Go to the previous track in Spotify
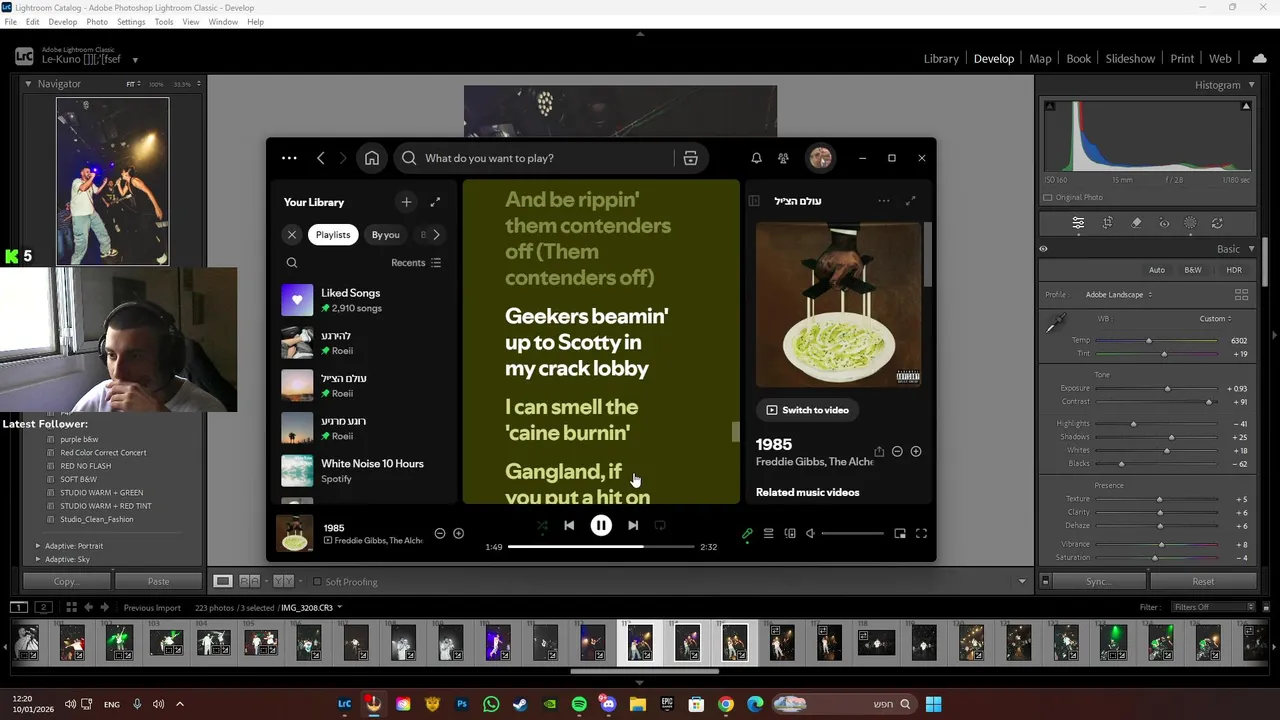1280x720 pixels. 569,525
